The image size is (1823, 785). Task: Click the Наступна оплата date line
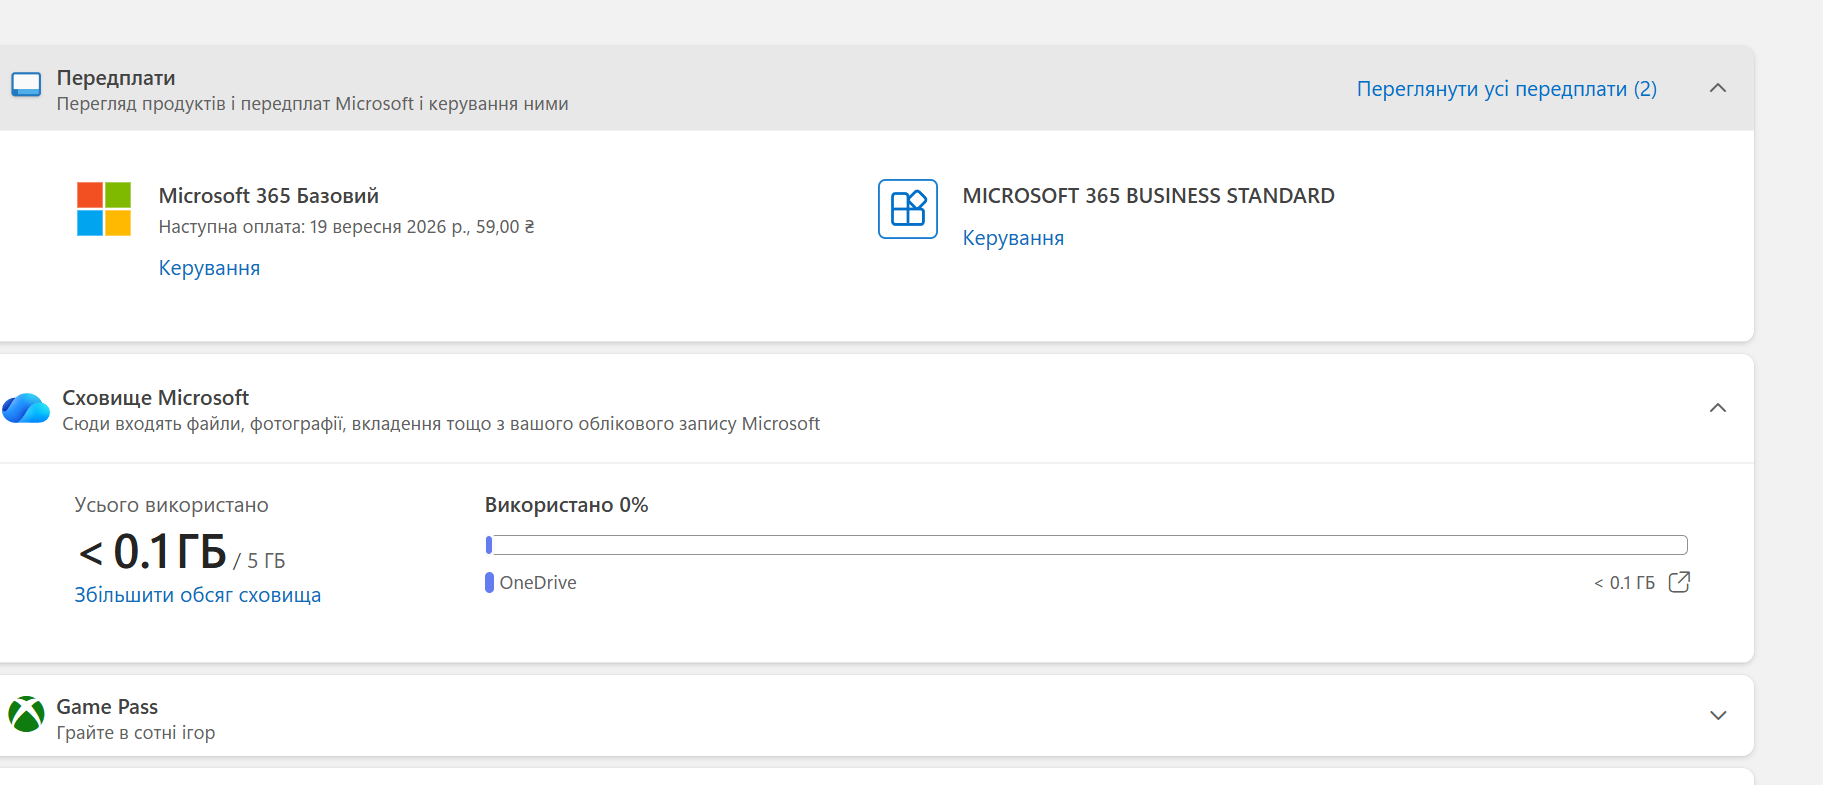[x=346, y=227]
